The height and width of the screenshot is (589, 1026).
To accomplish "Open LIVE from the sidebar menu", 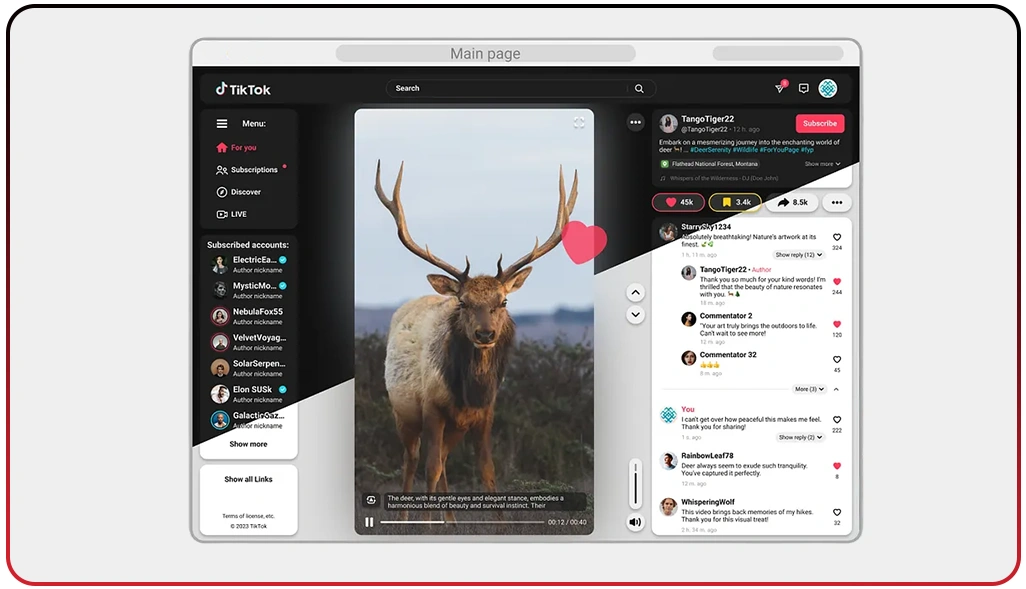I will pyautogui.click(x=238, y=214).
